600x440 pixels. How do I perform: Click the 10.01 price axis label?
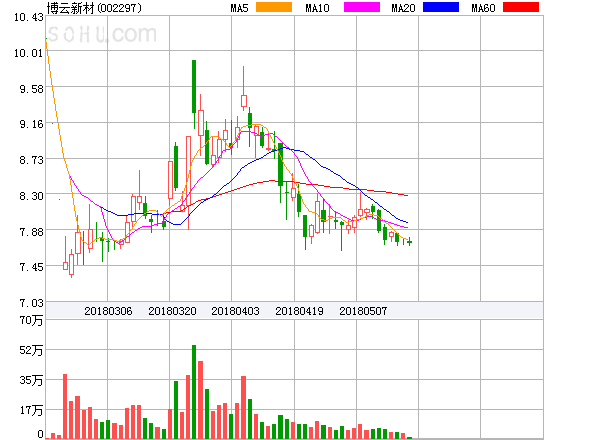(x=29, y=53)
